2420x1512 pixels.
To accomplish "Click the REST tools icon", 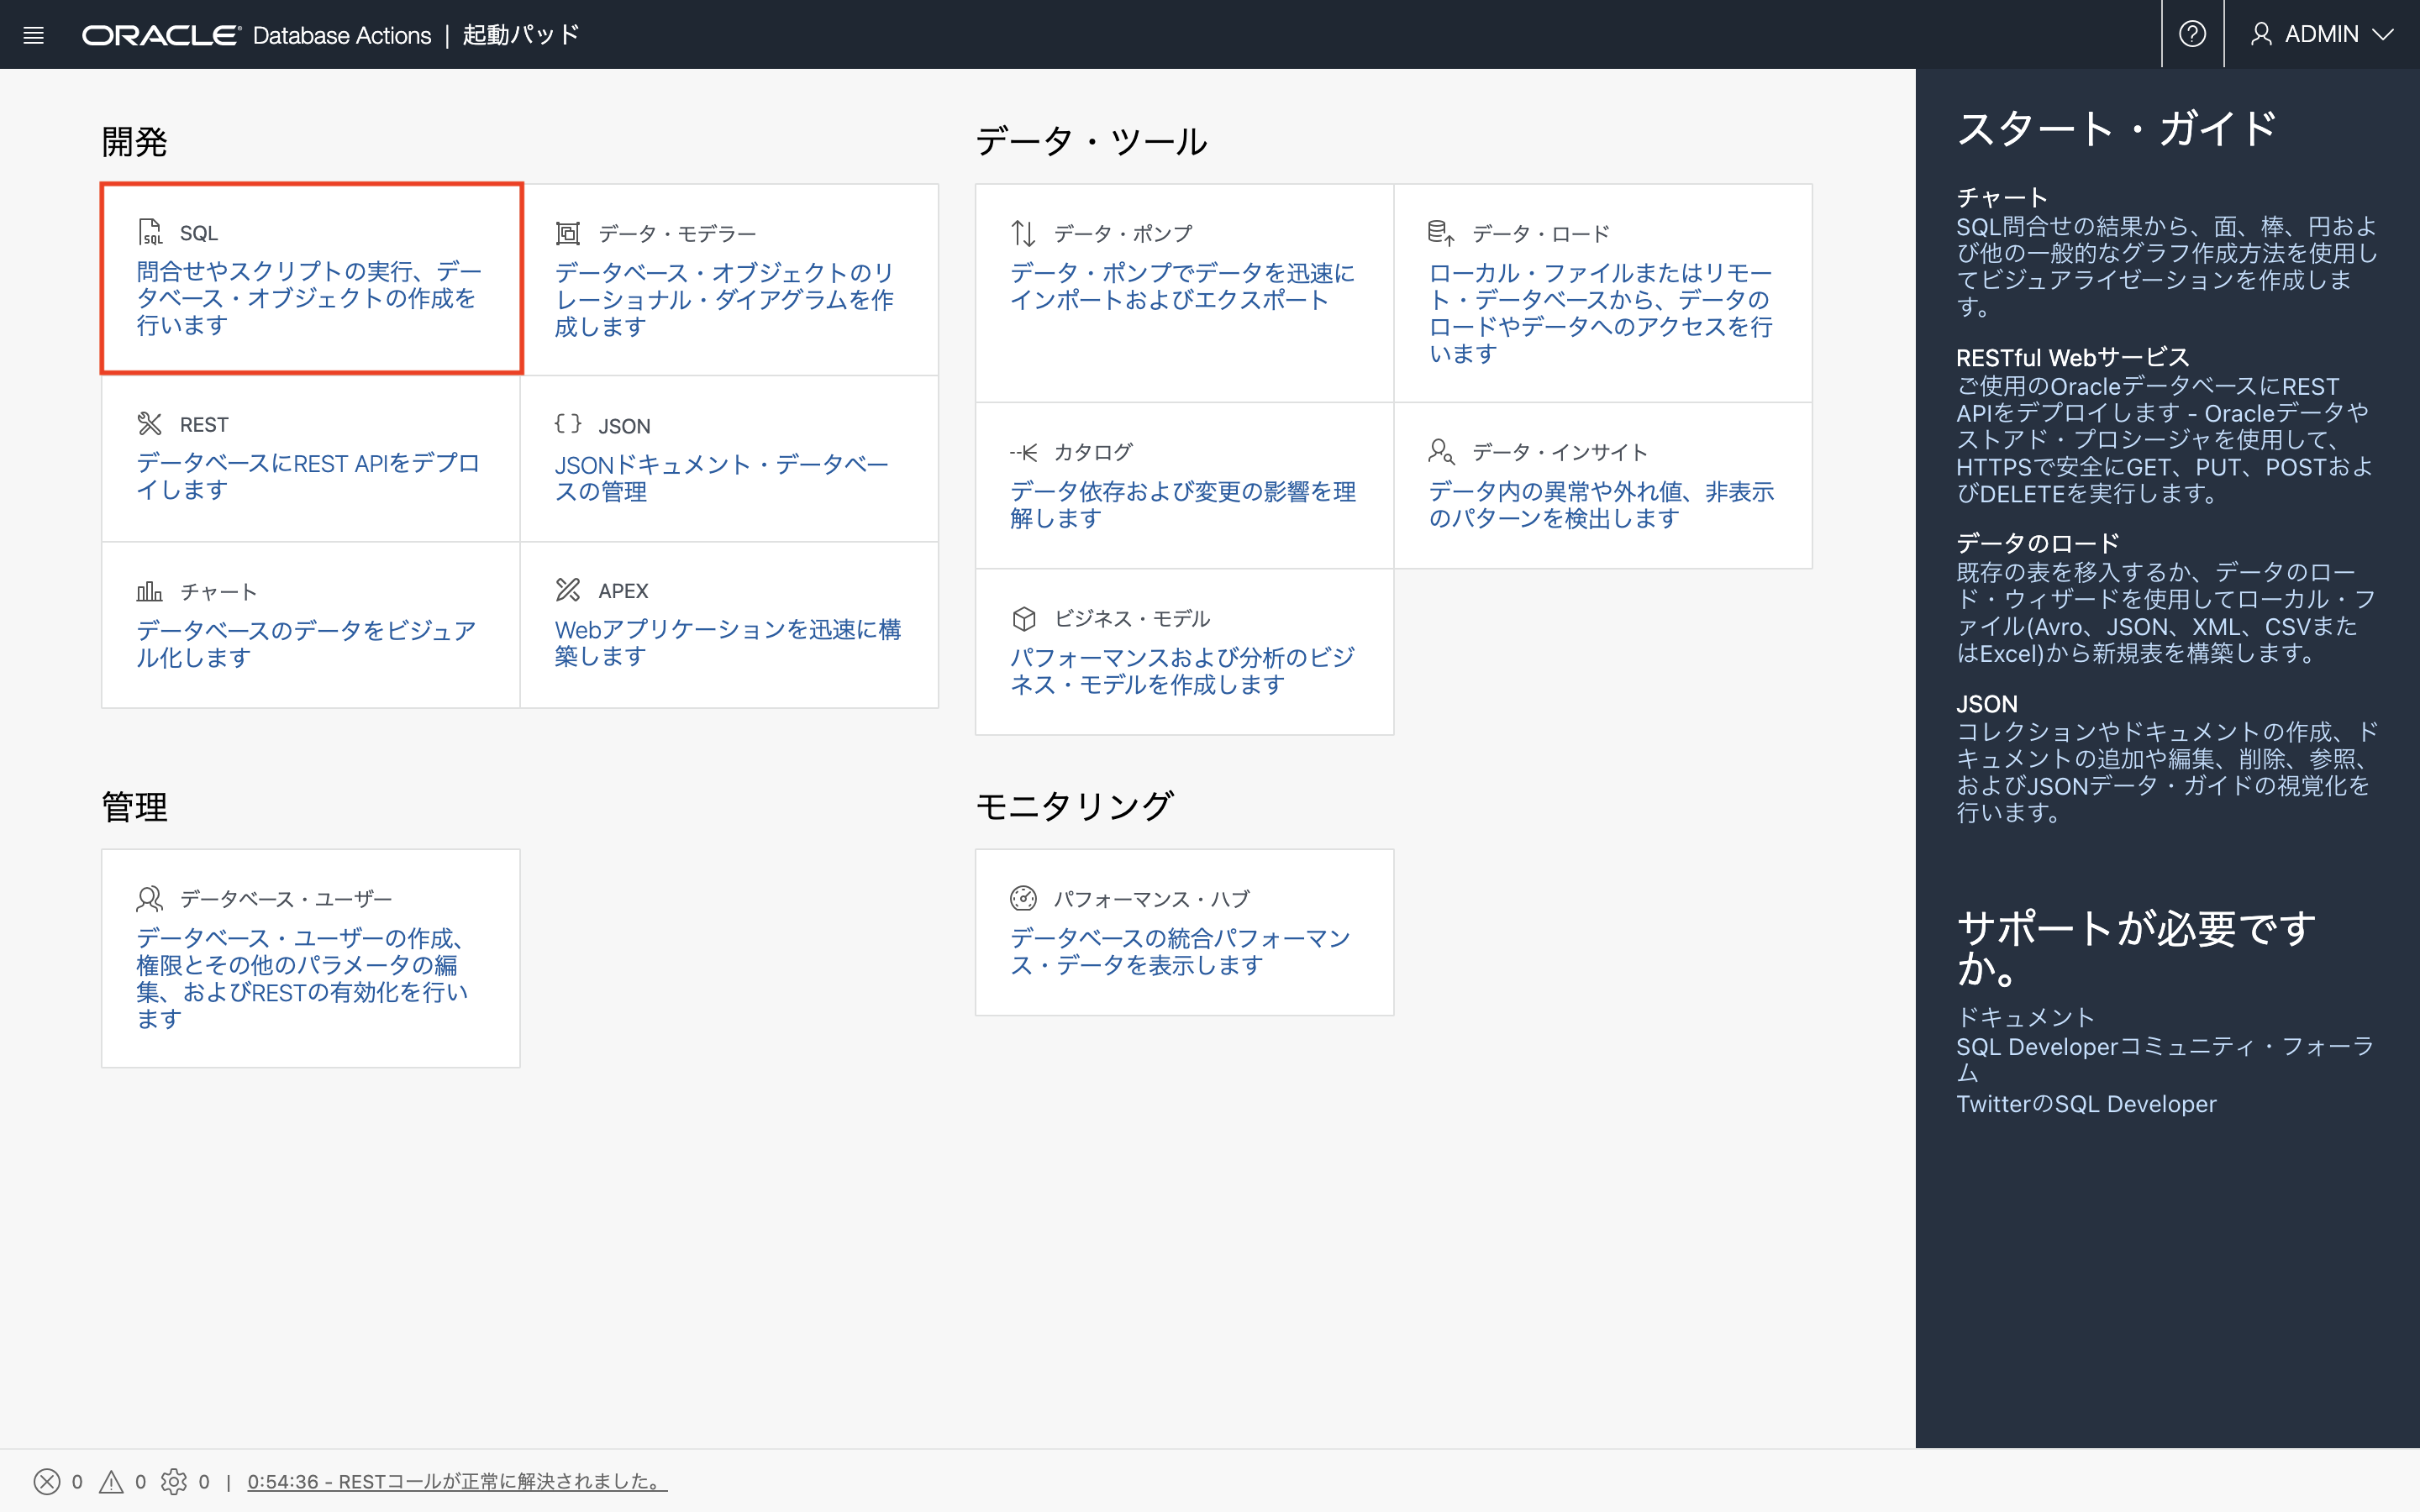I will (150, 424).
